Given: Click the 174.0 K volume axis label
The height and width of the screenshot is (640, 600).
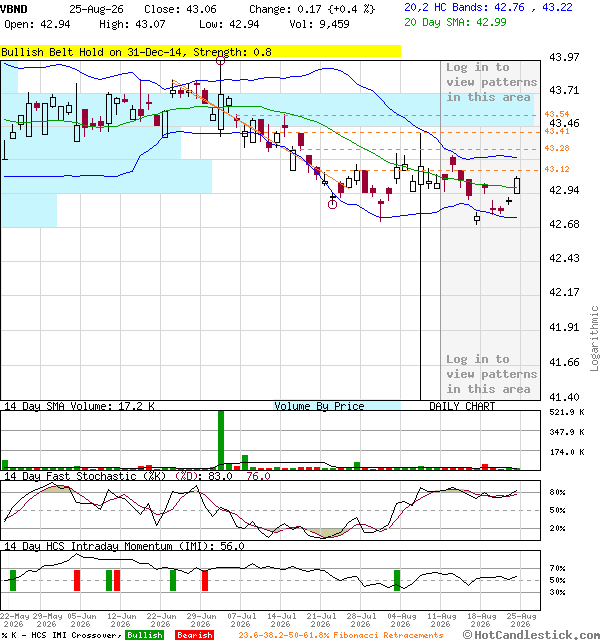Looking at the screenshot, I should point(567,452).
